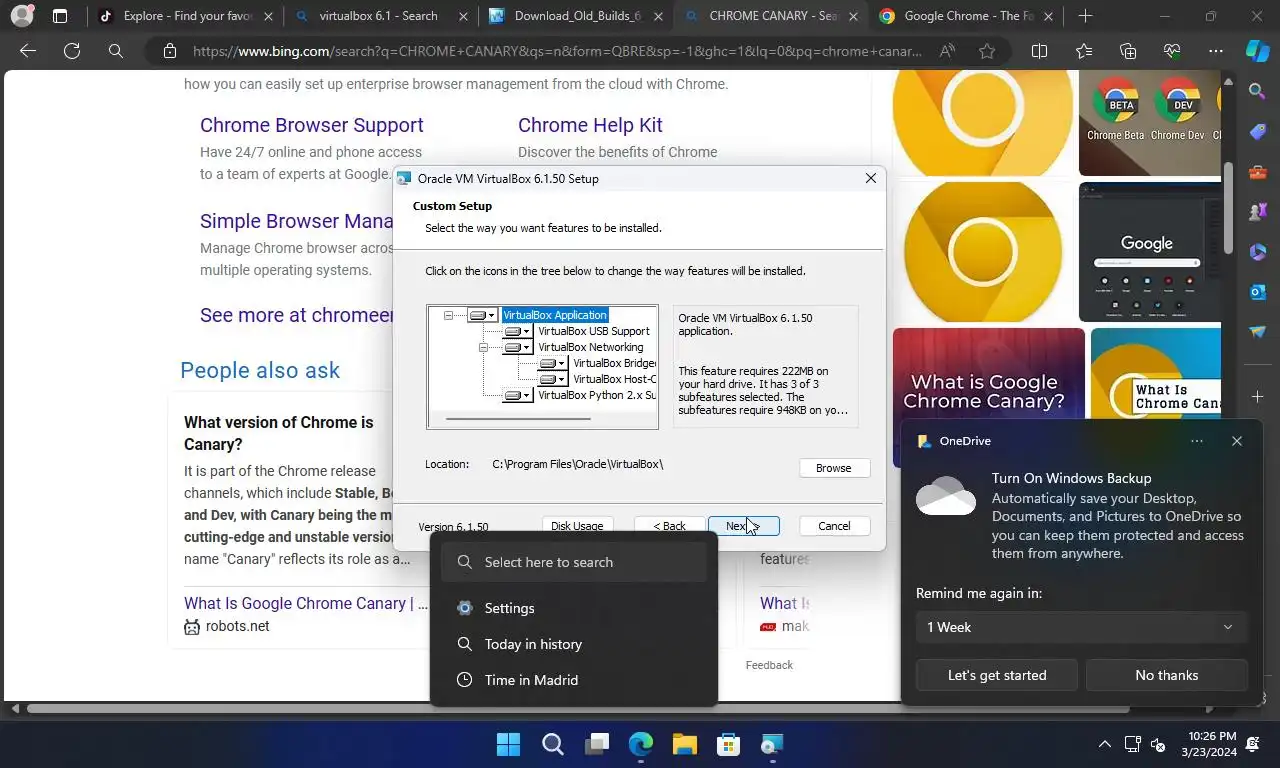Screen dimensions: 1280x768
Task: Open Microsoft 365 in Edge sidebar
Action: [1257, 252]
